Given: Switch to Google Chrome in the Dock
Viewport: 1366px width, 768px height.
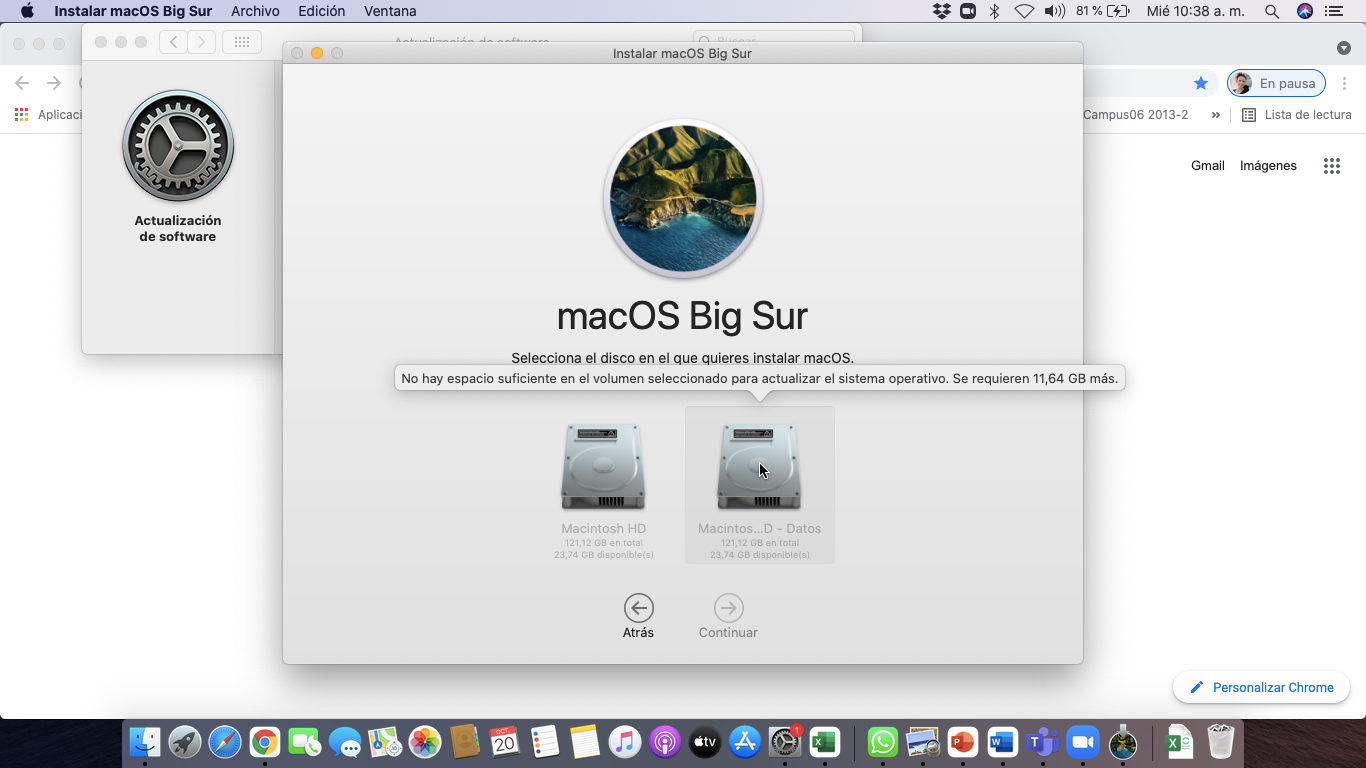Looking at the screenshot, I should 265,742.
